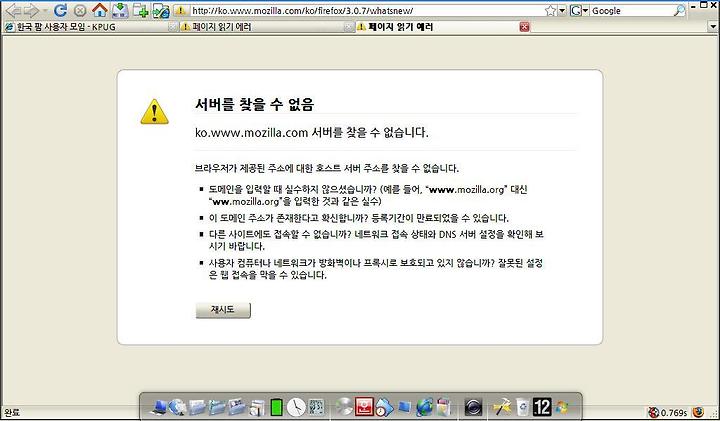The height and width of the screenshot is (421, 720).
Task: Open the Windows logo dock icon
Action: [562, 407]
